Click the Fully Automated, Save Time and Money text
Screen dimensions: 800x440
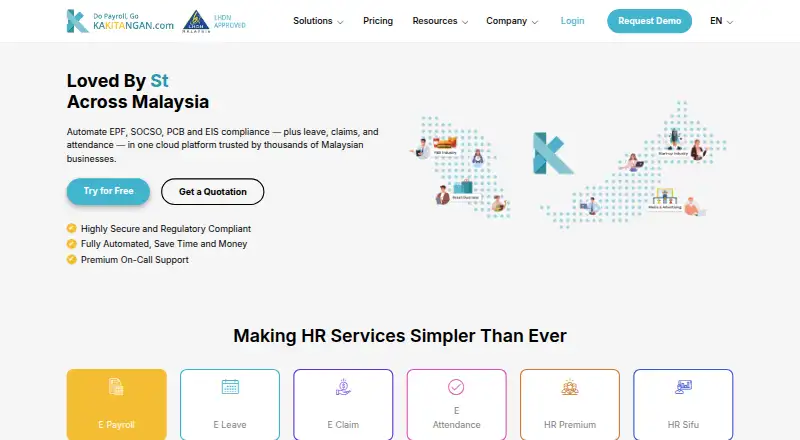coord(164,244)
